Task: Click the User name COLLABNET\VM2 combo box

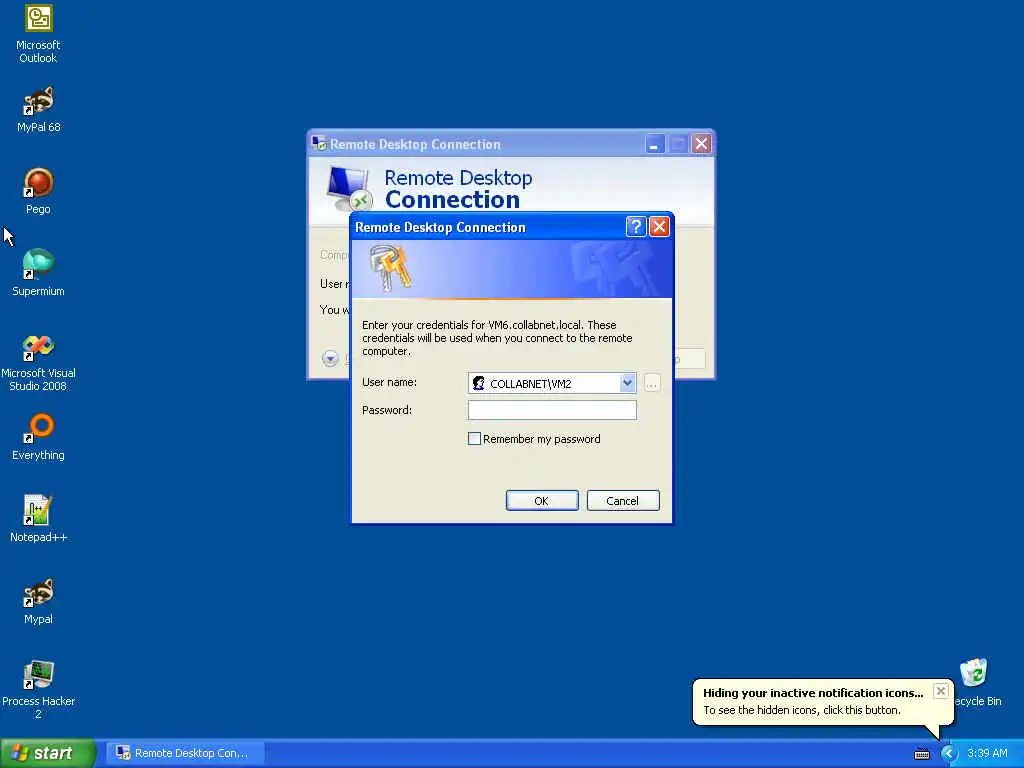Action: [x=552, y=383]
